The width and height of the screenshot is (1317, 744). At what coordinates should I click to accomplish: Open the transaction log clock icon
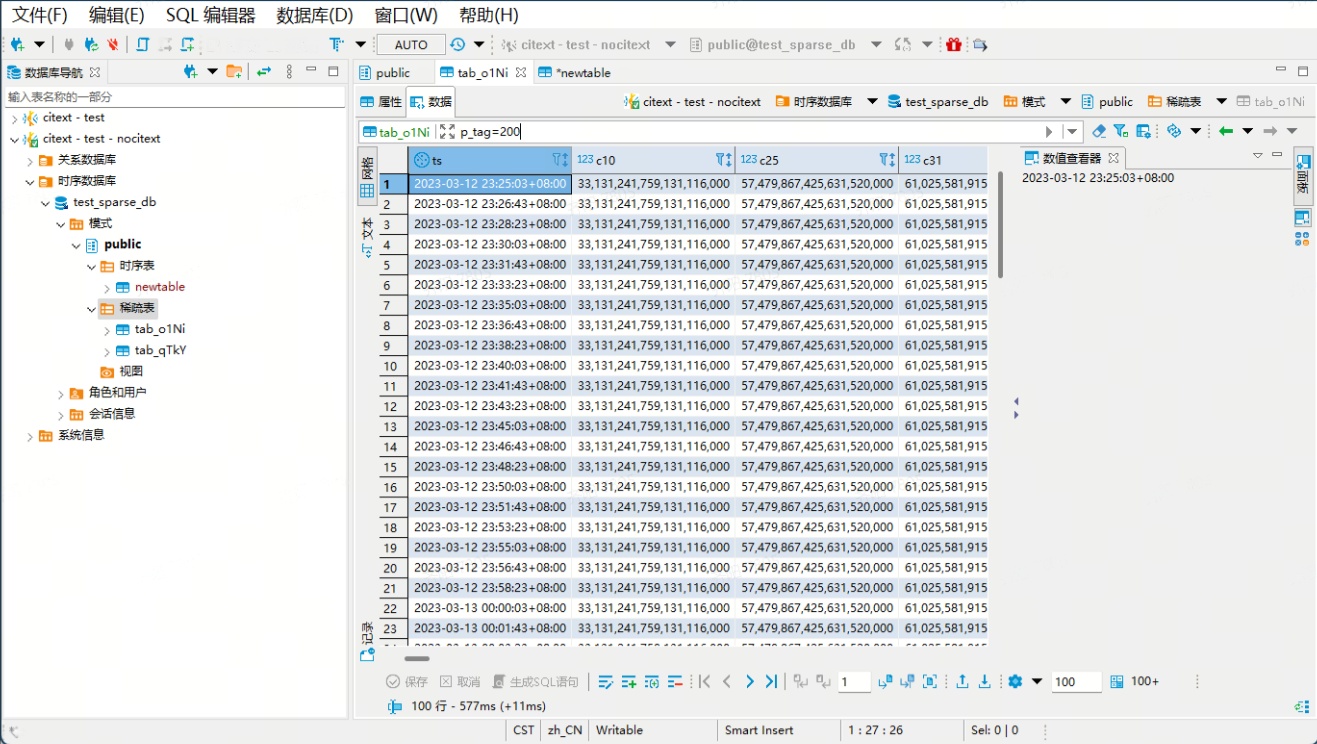[x=457, y=44]
